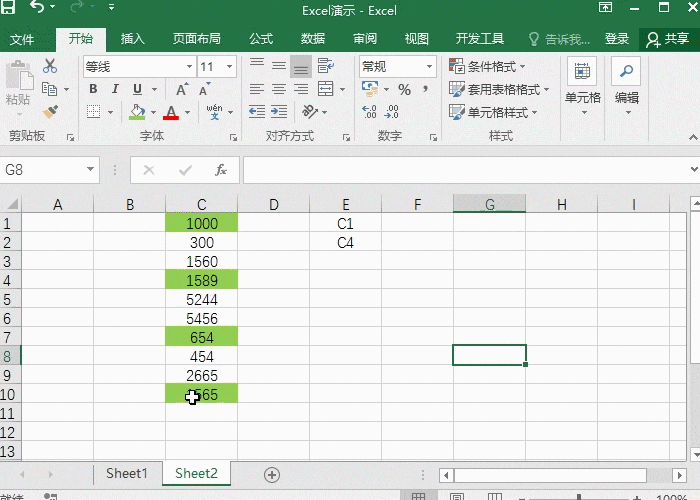Switch to Sheet1 tab
This screenshot has height=500, width=700.
pos(127,473)
